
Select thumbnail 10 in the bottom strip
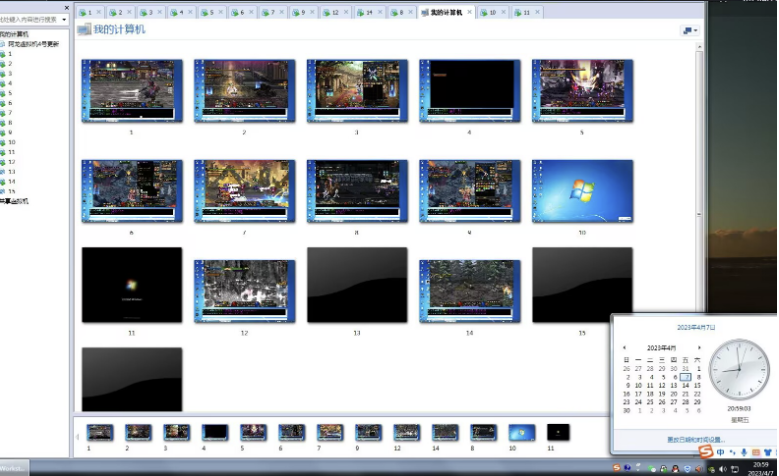[x=522, y=432]
